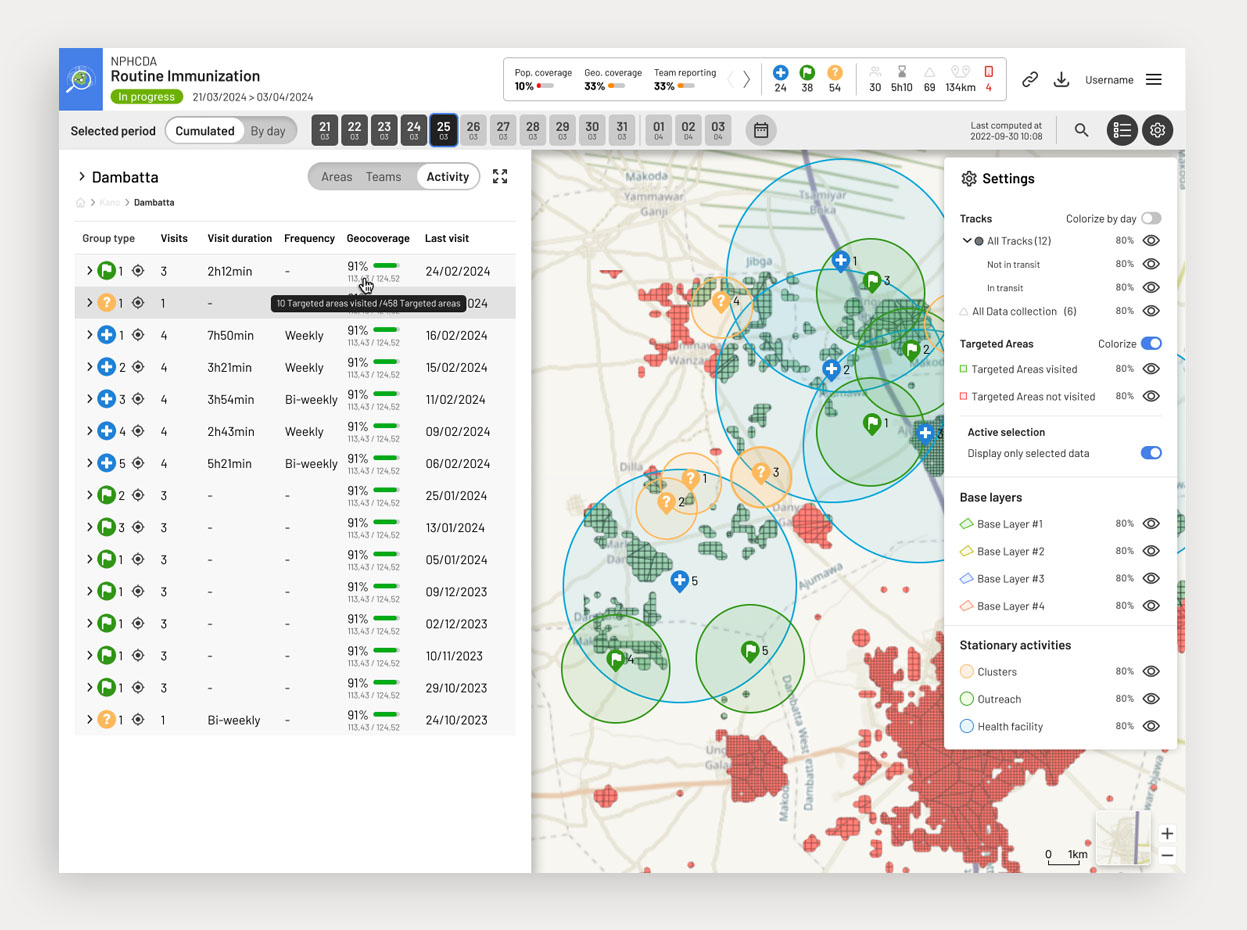
Task: Click the minimap thumbnail
Action: click(x=1125, y=839)
